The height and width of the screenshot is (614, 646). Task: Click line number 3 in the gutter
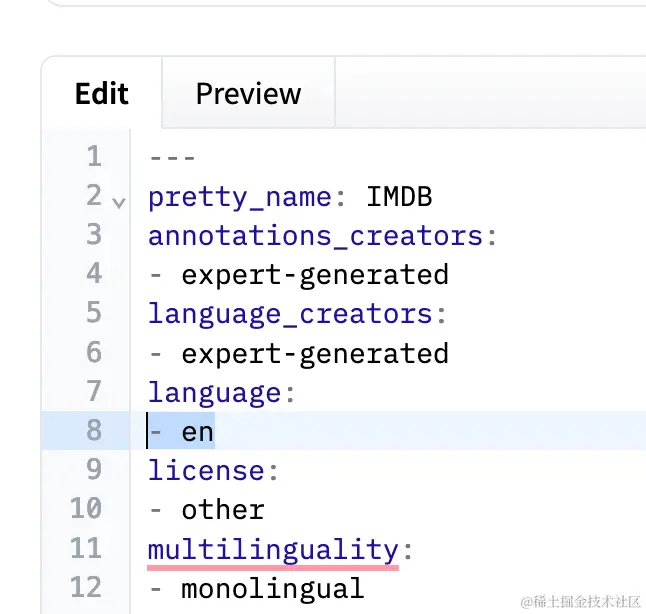pyautogui.click(x=94, y=234)
